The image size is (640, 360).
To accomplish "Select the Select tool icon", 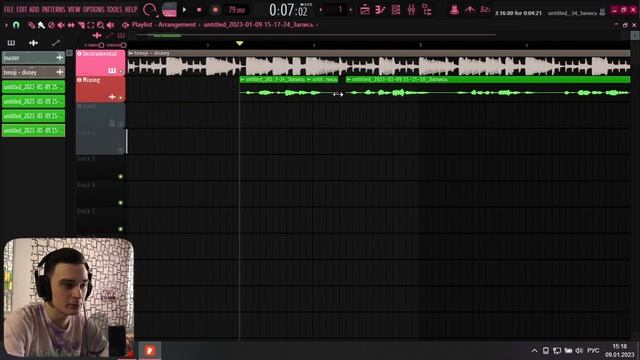I will click(91, 25).
